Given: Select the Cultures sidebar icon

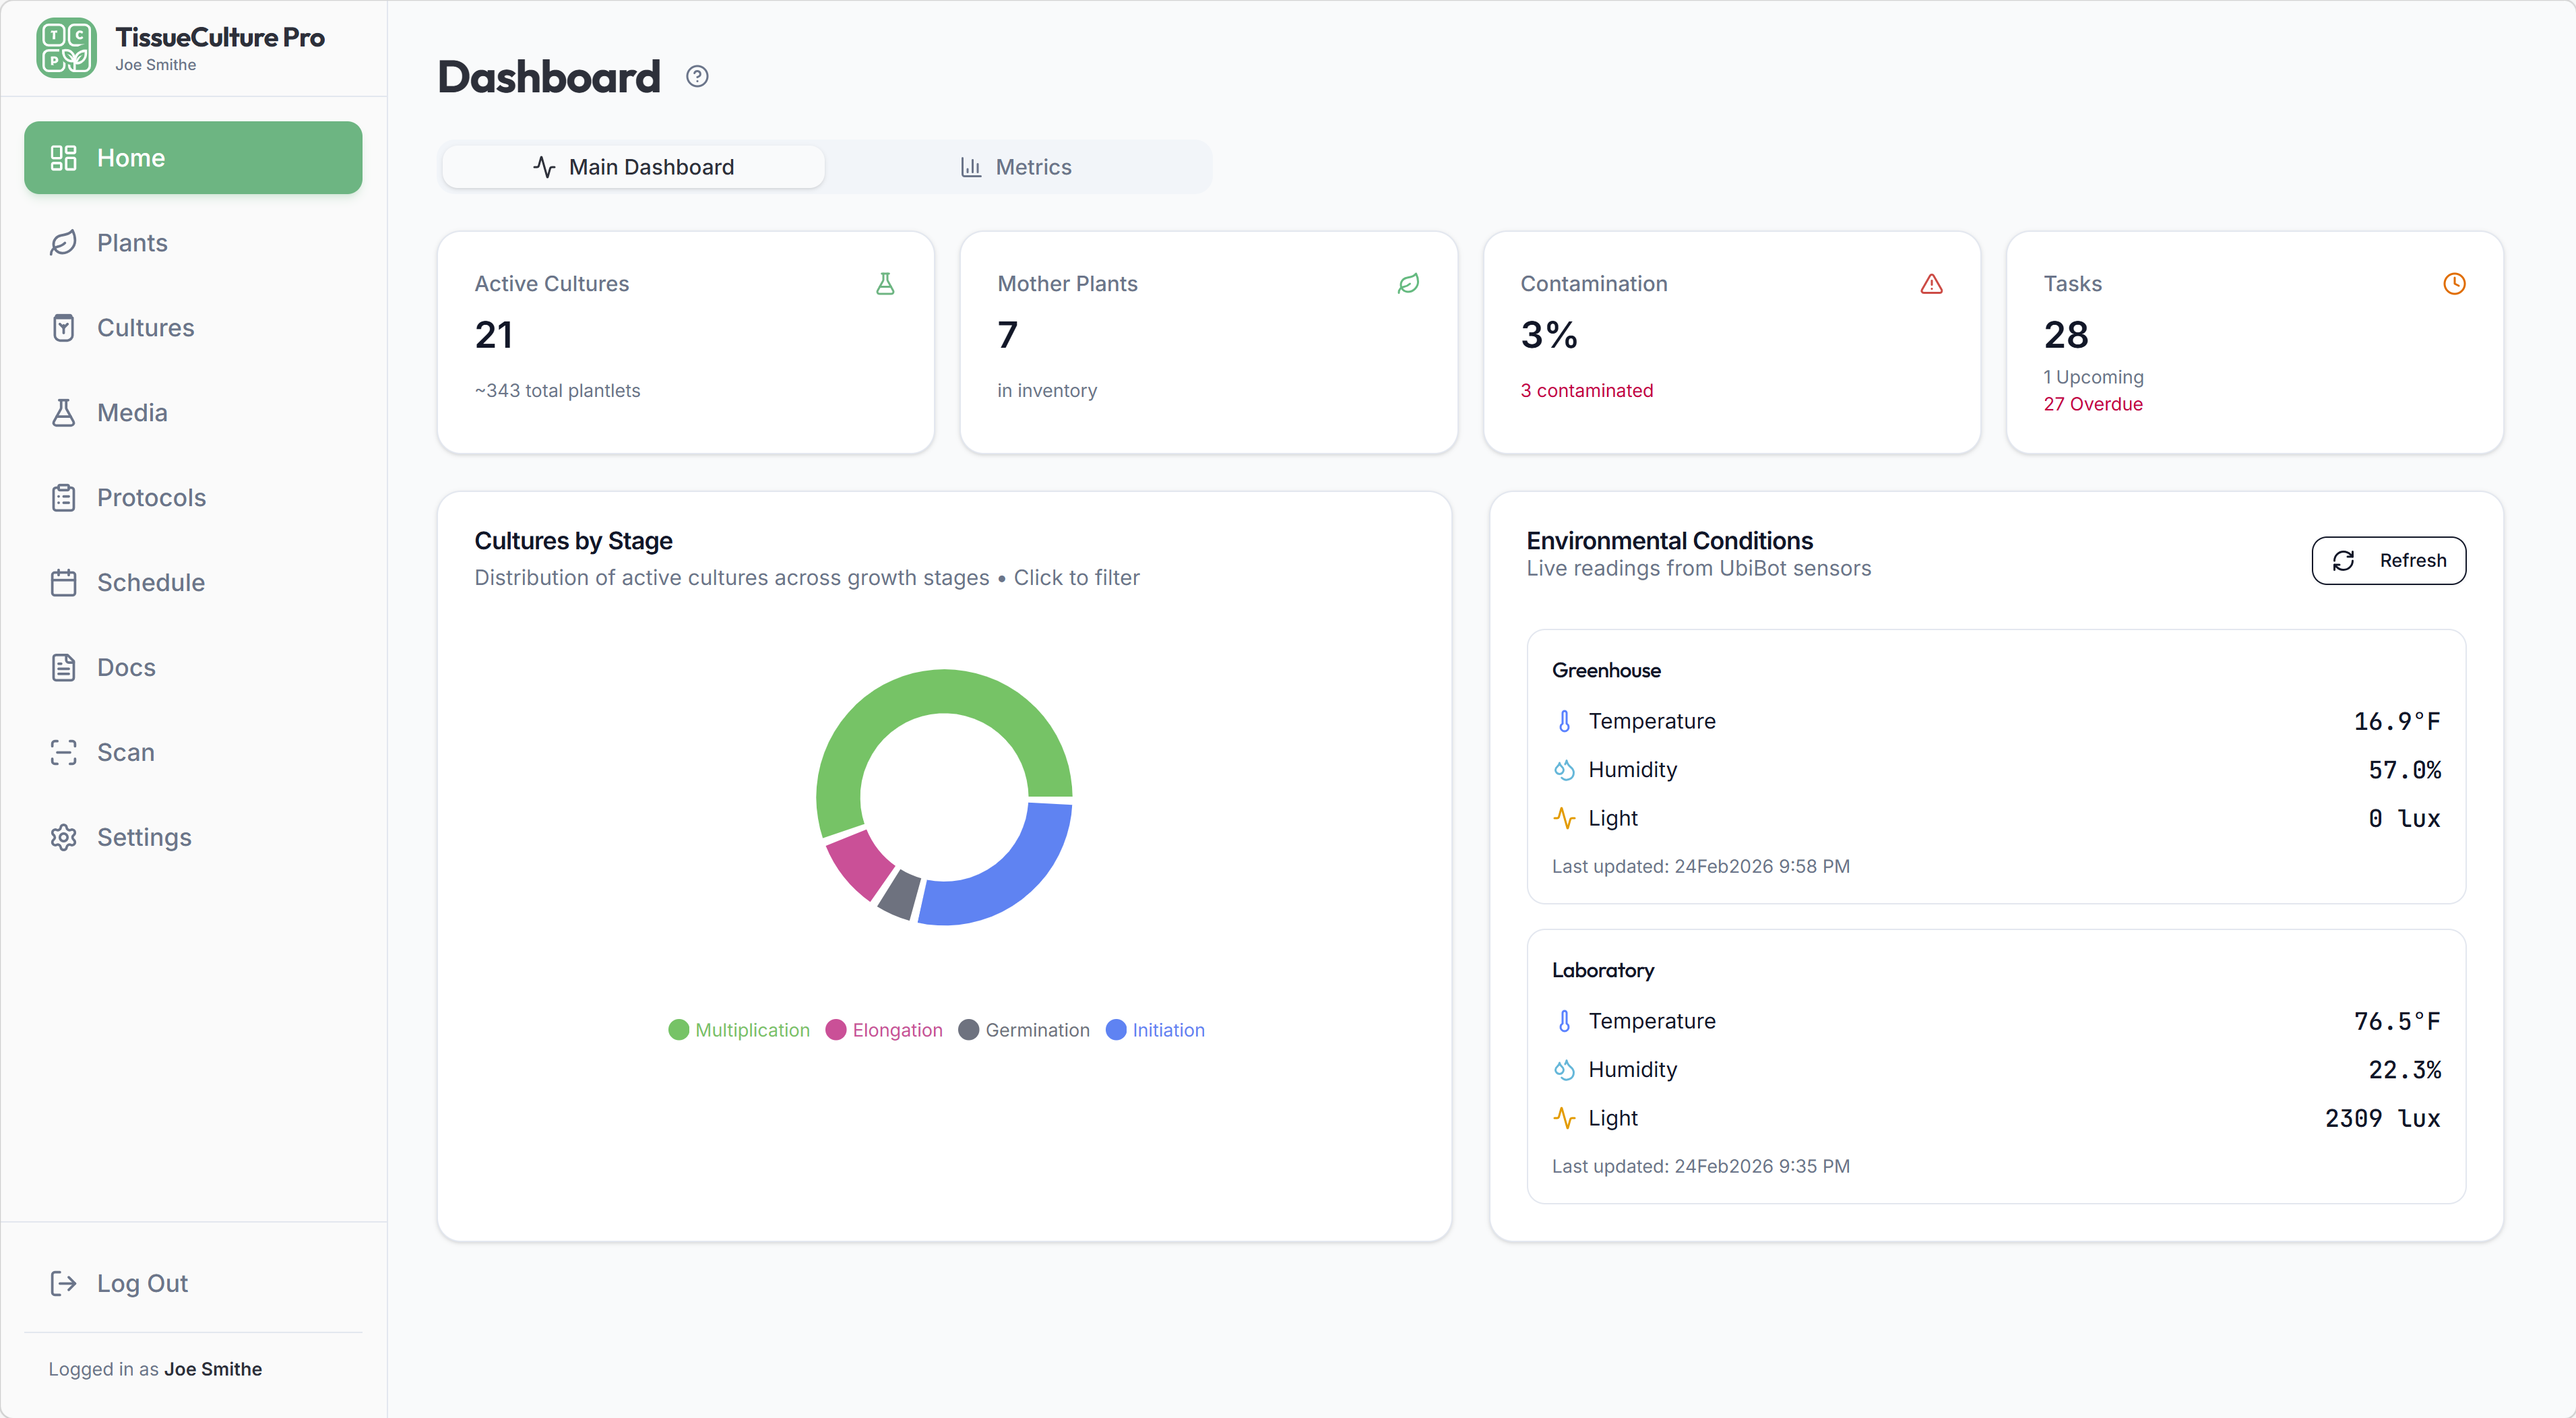Looking at the screenshot, I should pos(64,327).
